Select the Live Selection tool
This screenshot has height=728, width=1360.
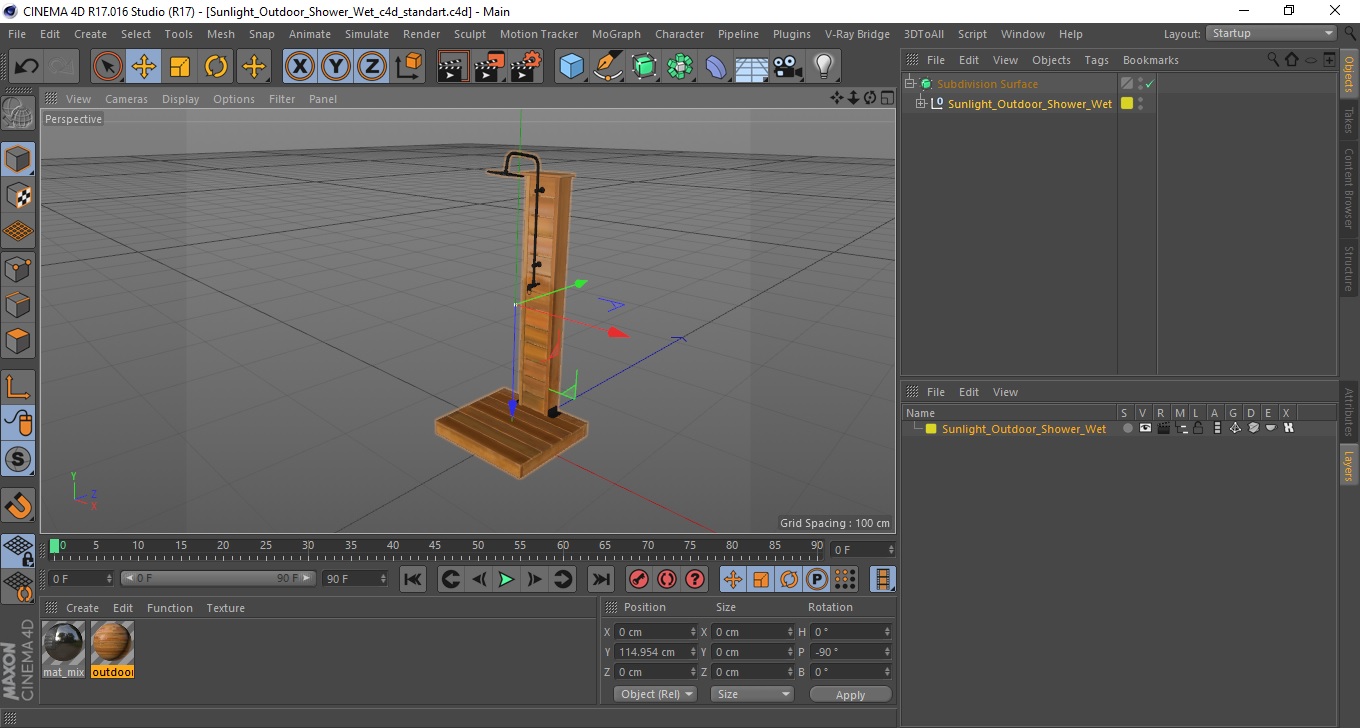[108, 67]
